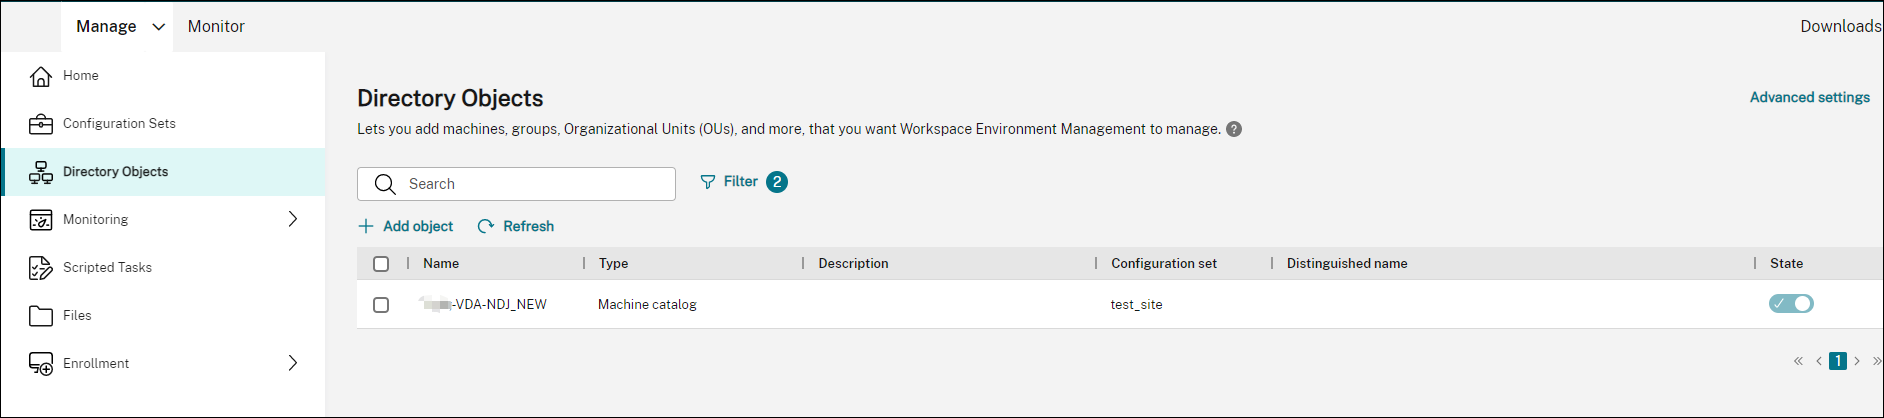Image resolution: width=1884 pixels, height=418 pixels.
Task: Click the Configuration Sets briefcase icon
Action: point(41,124)
